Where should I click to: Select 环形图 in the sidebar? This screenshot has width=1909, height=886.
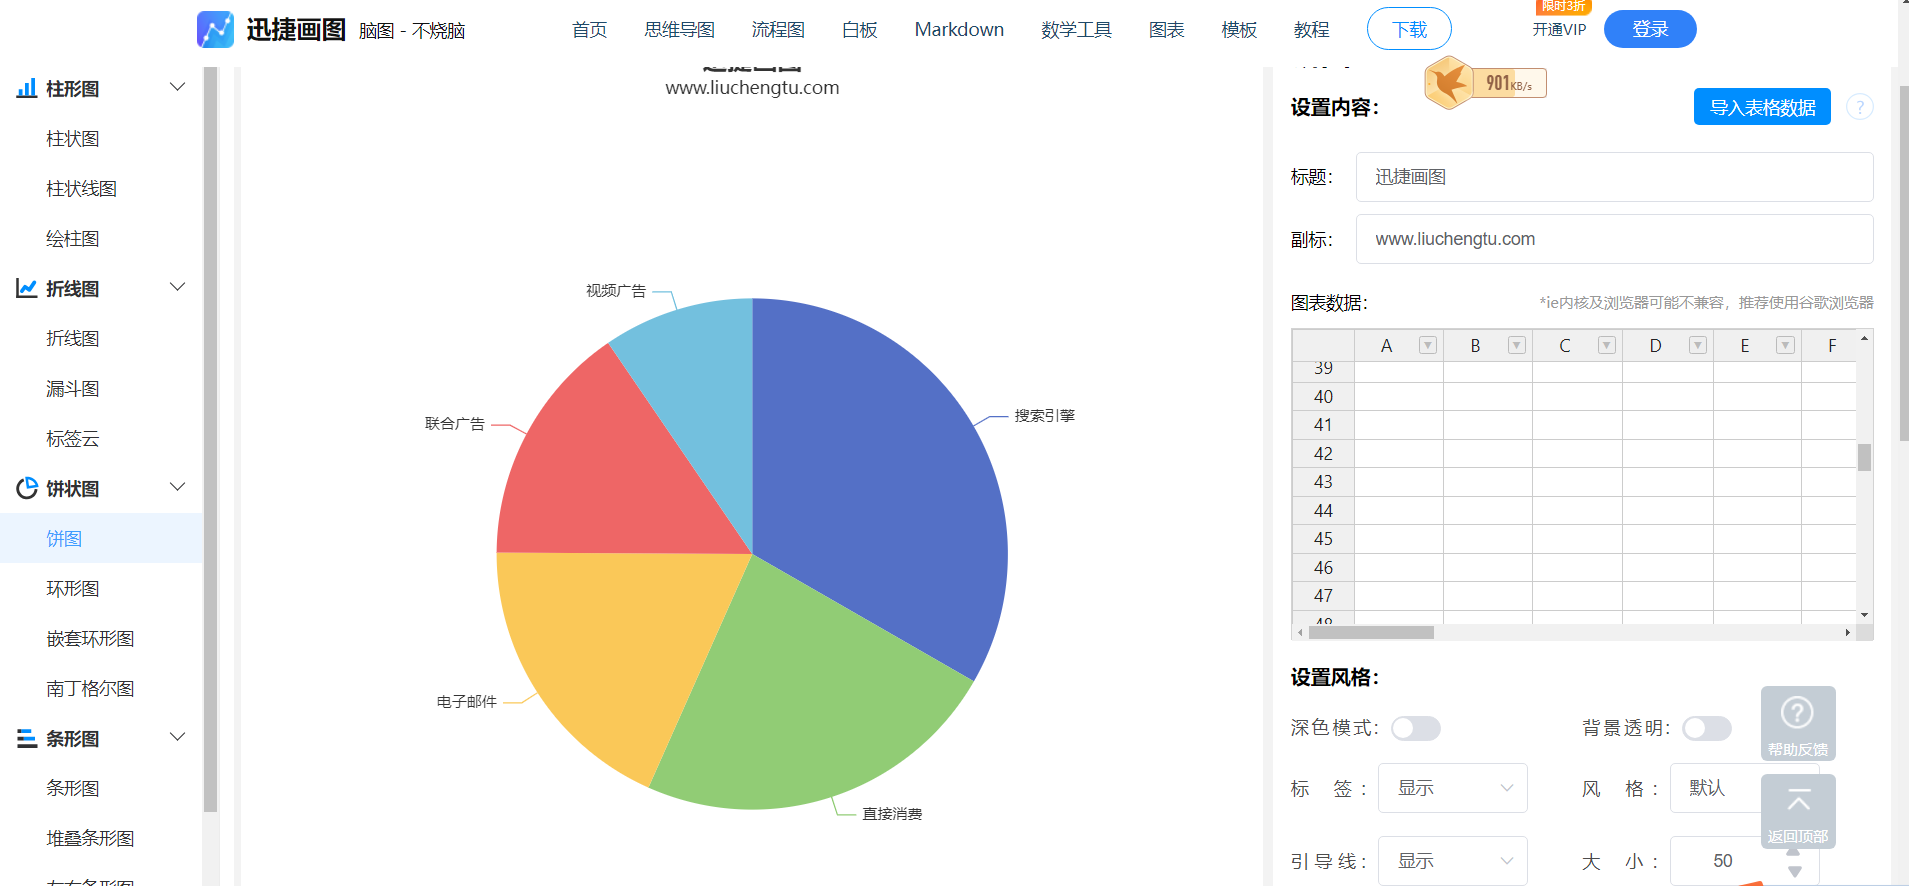pyautogui.click(x=73, y=589)
